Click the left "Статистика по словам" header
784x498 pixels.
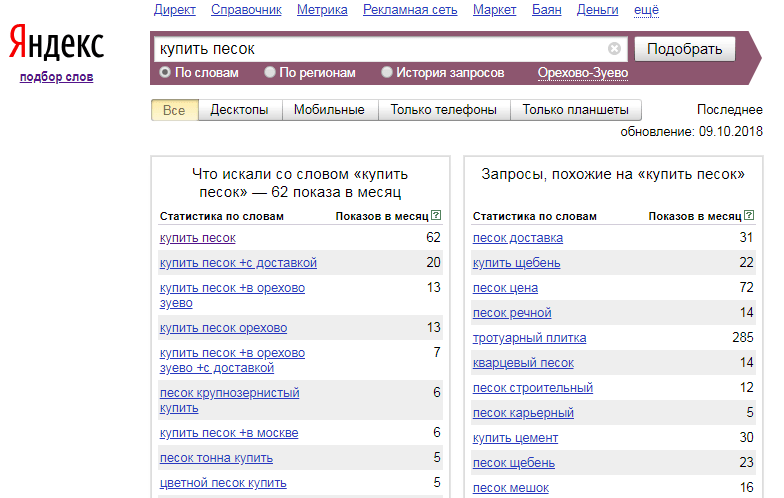point(222,216)
